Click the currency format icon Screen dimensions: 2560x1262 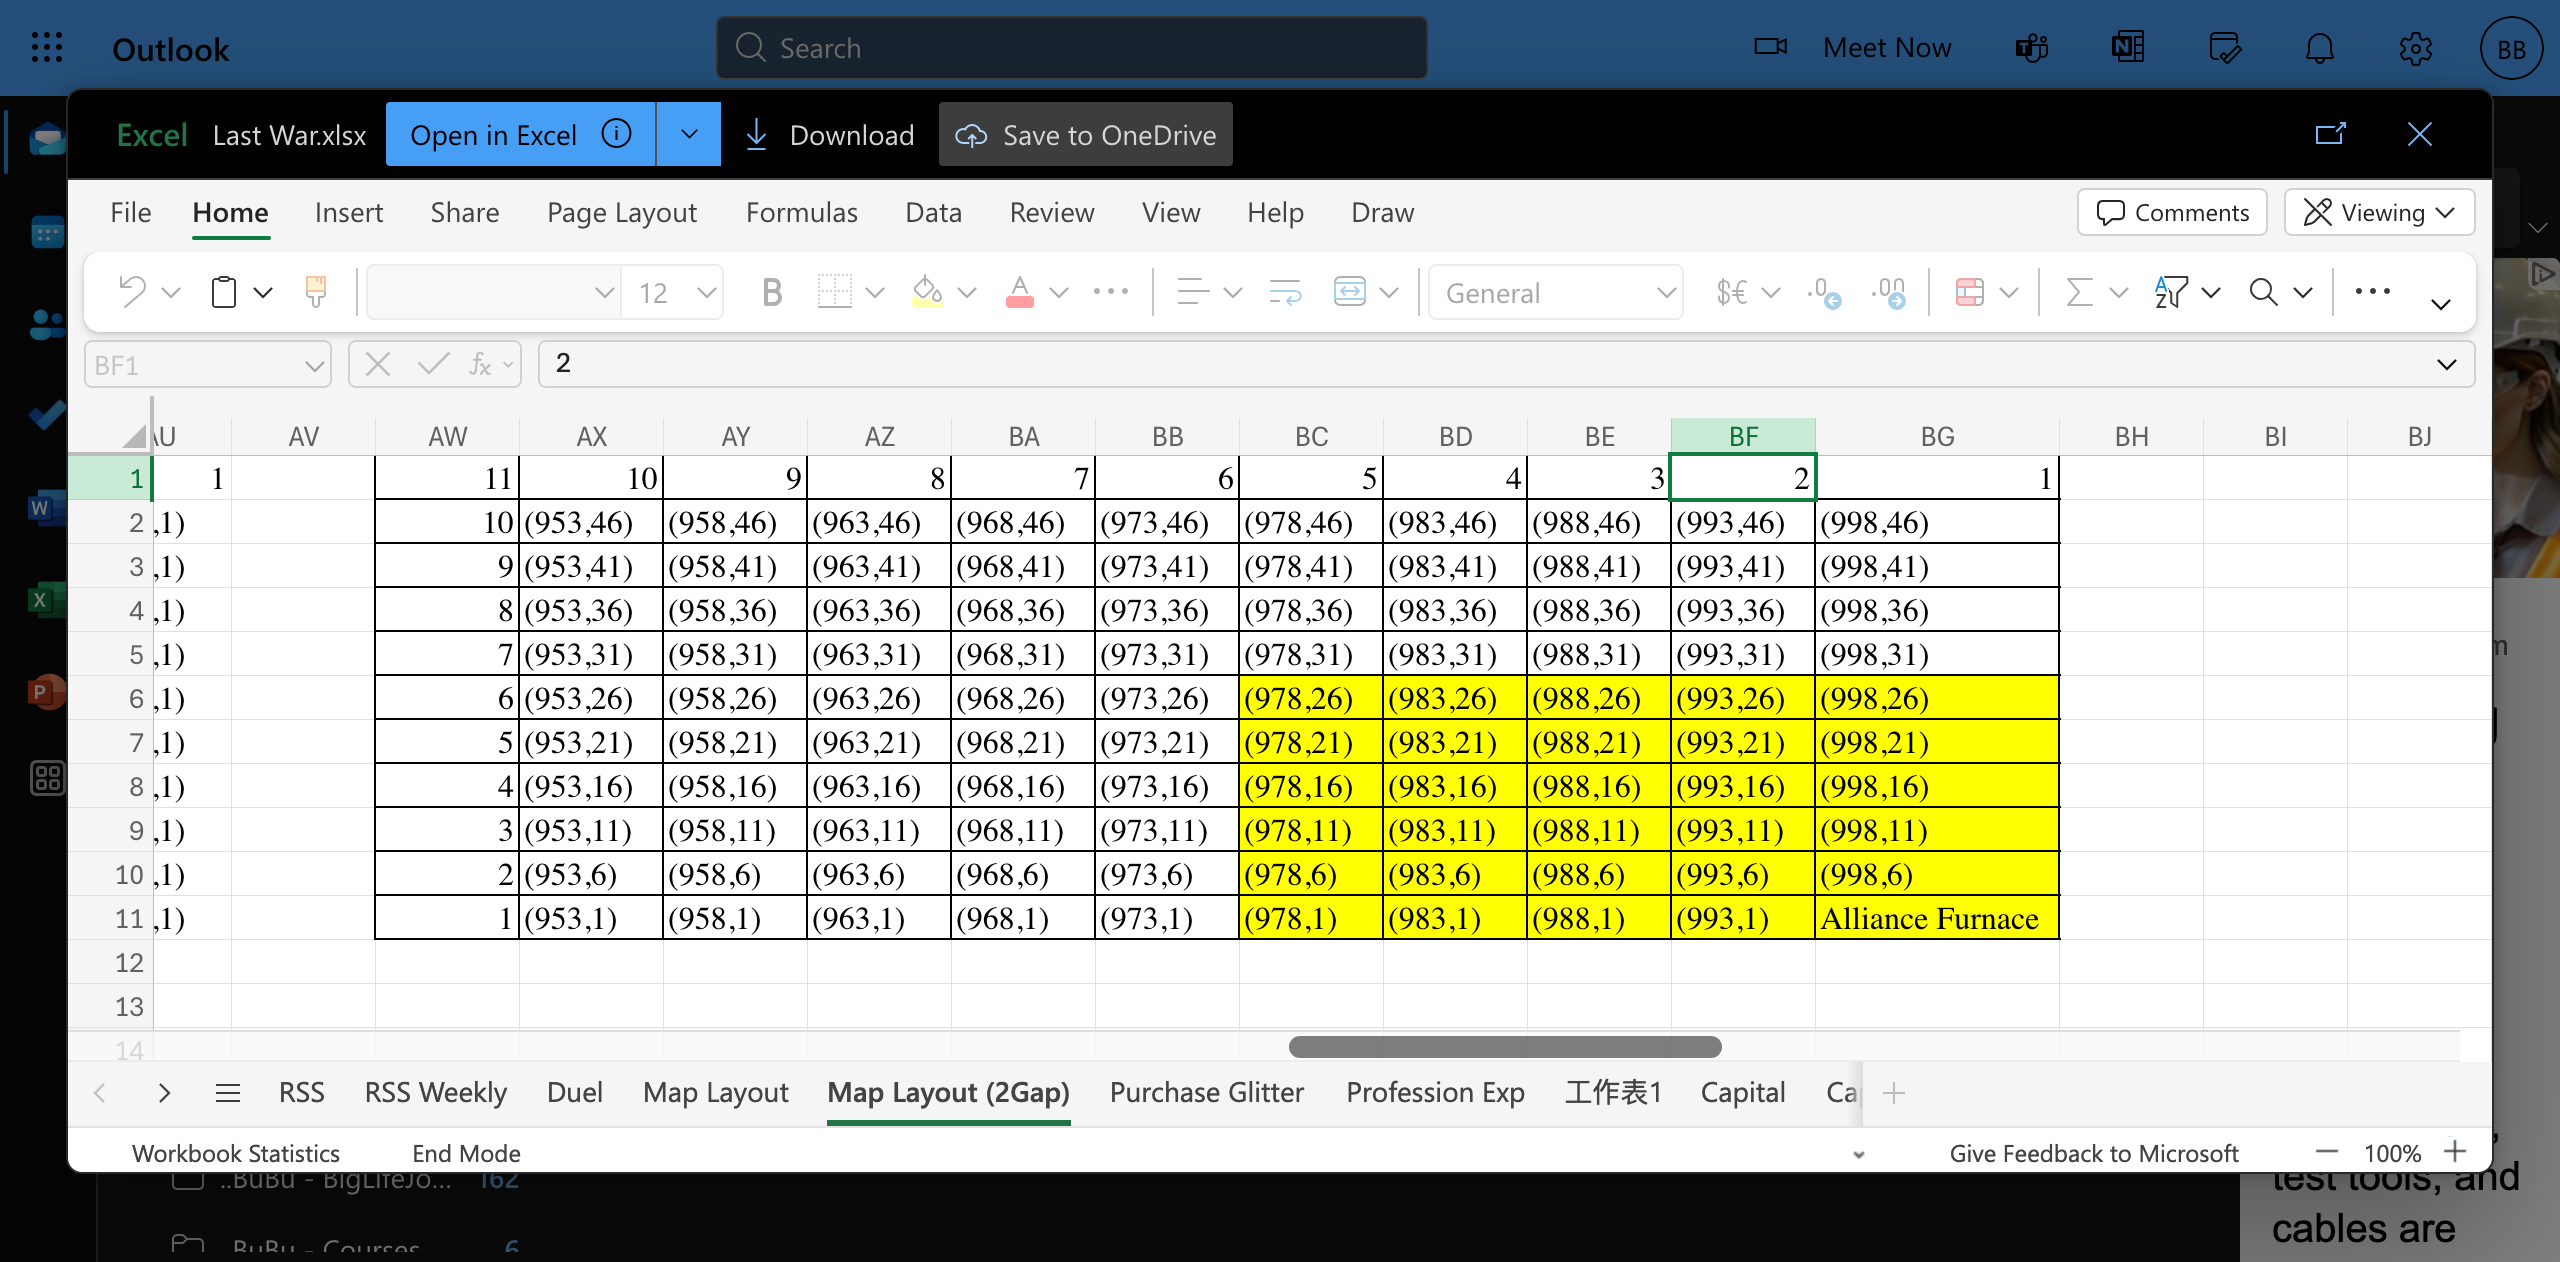tap(1732, 292)
